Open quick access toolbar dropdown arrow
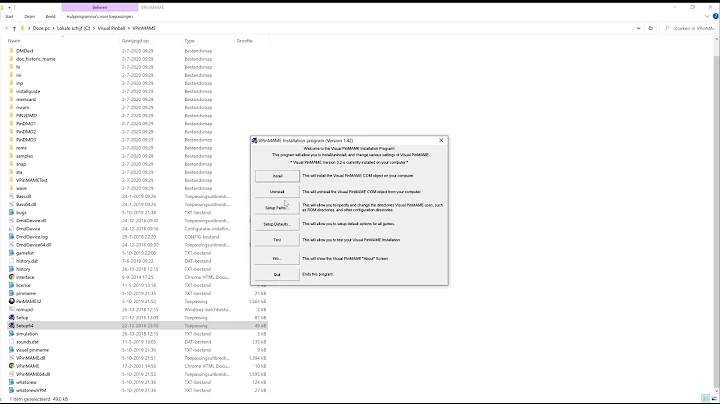This screenshot has width=720, height=404. click(x=9, y=7)
